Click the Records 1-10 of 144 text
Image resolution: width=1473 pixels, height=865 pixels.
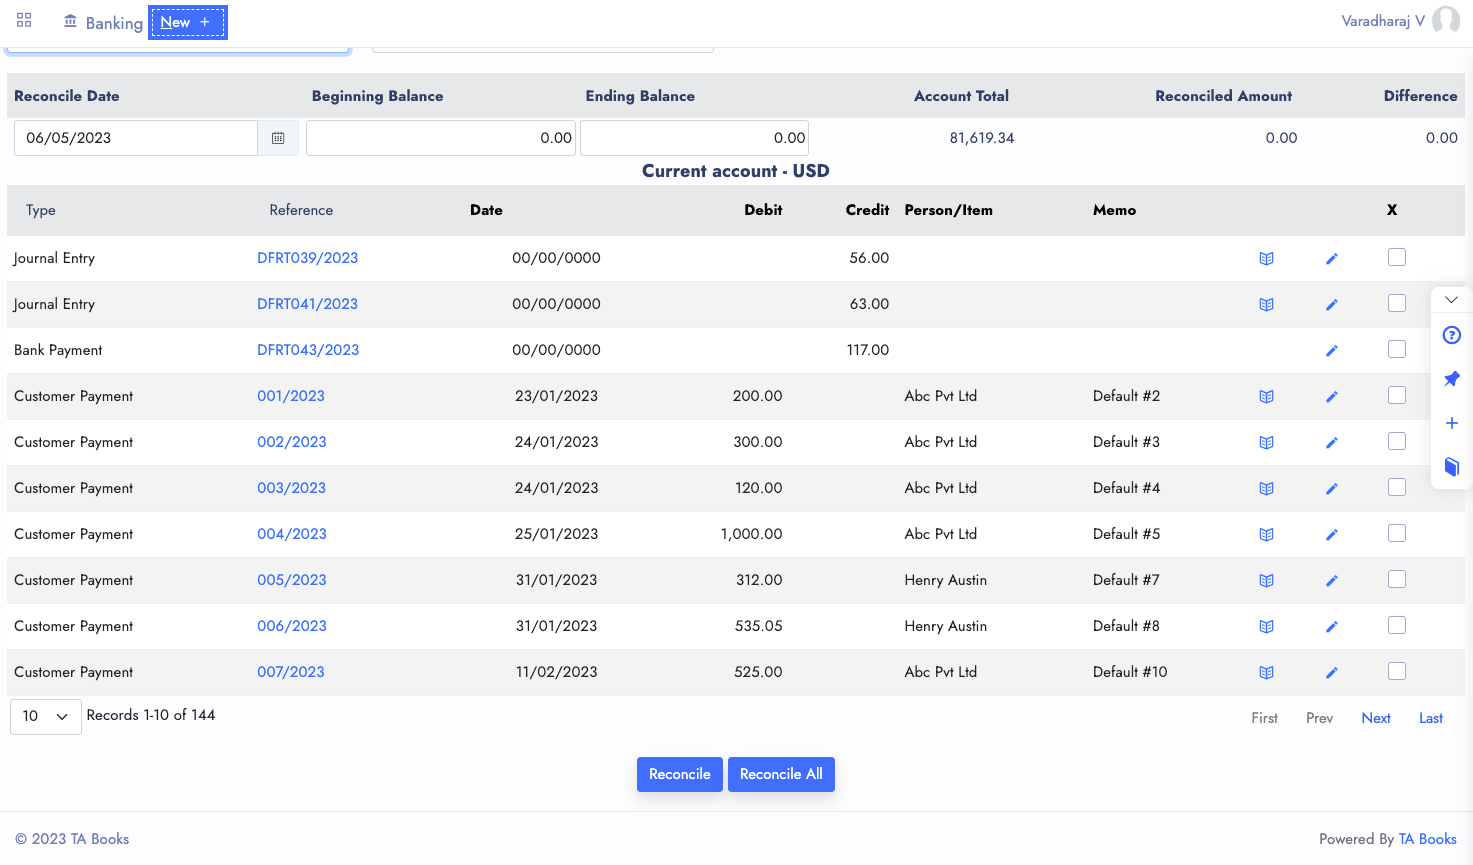click(x=151, y=715)
